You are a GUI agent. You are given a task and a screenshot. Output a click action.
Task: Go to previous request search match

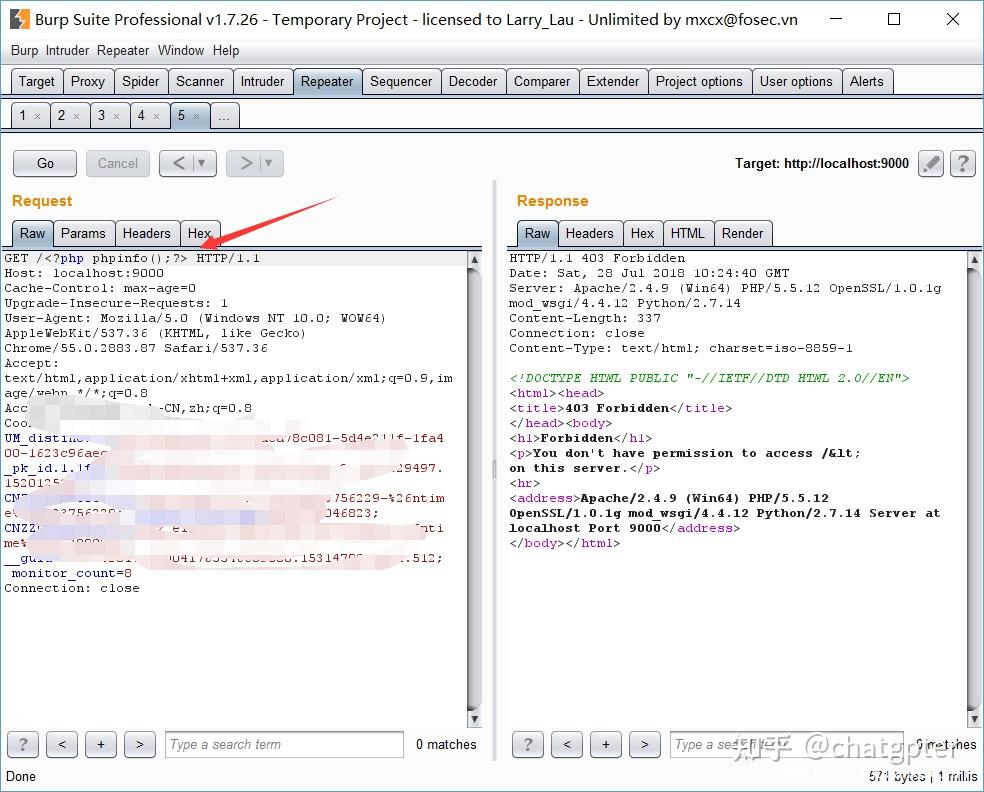coord(62,744)
